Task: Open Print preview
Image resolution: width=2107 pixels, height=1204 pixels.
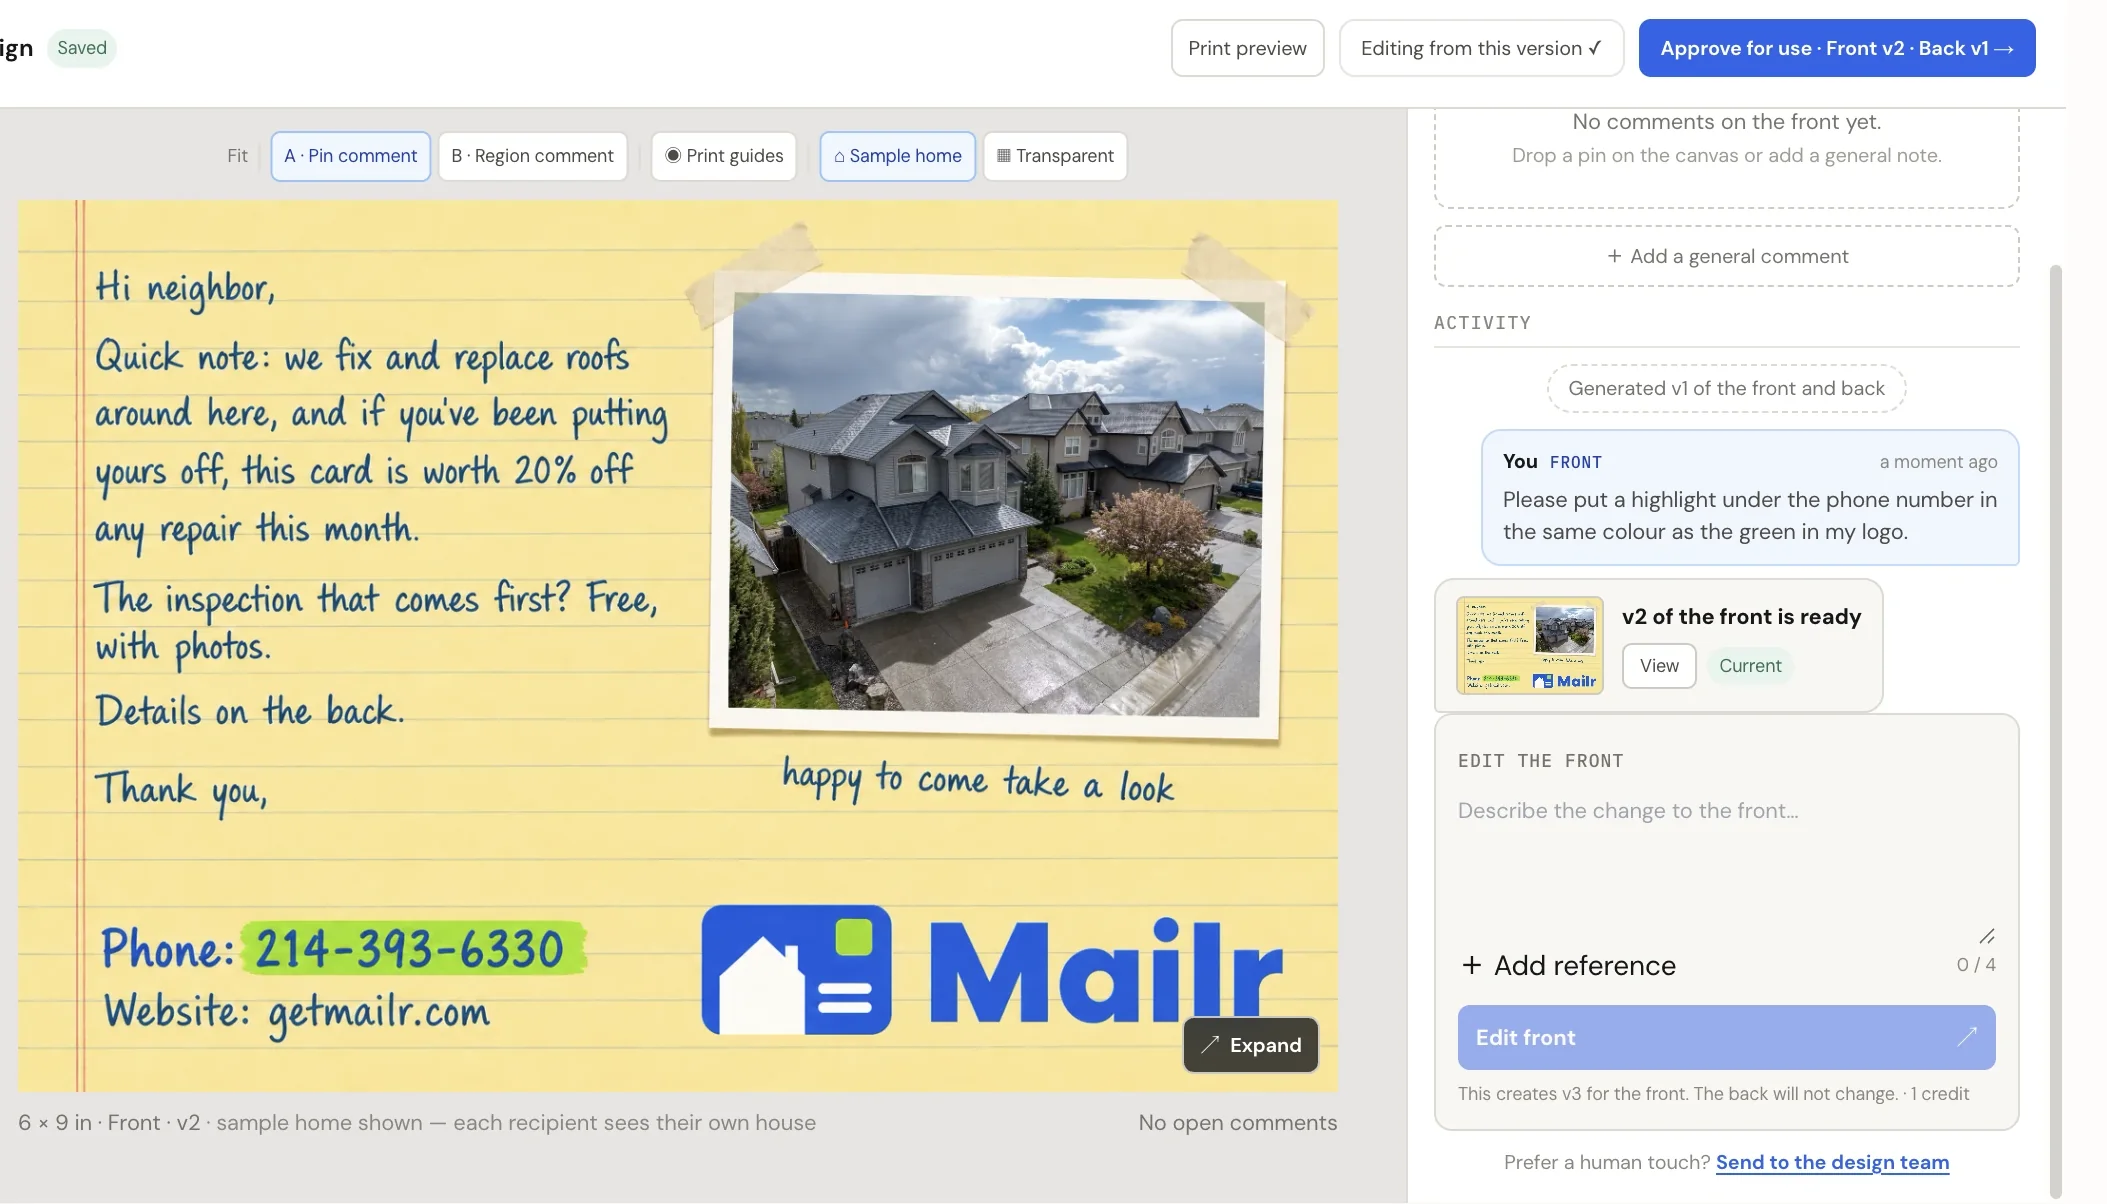Action: [x=1247, y=48]
